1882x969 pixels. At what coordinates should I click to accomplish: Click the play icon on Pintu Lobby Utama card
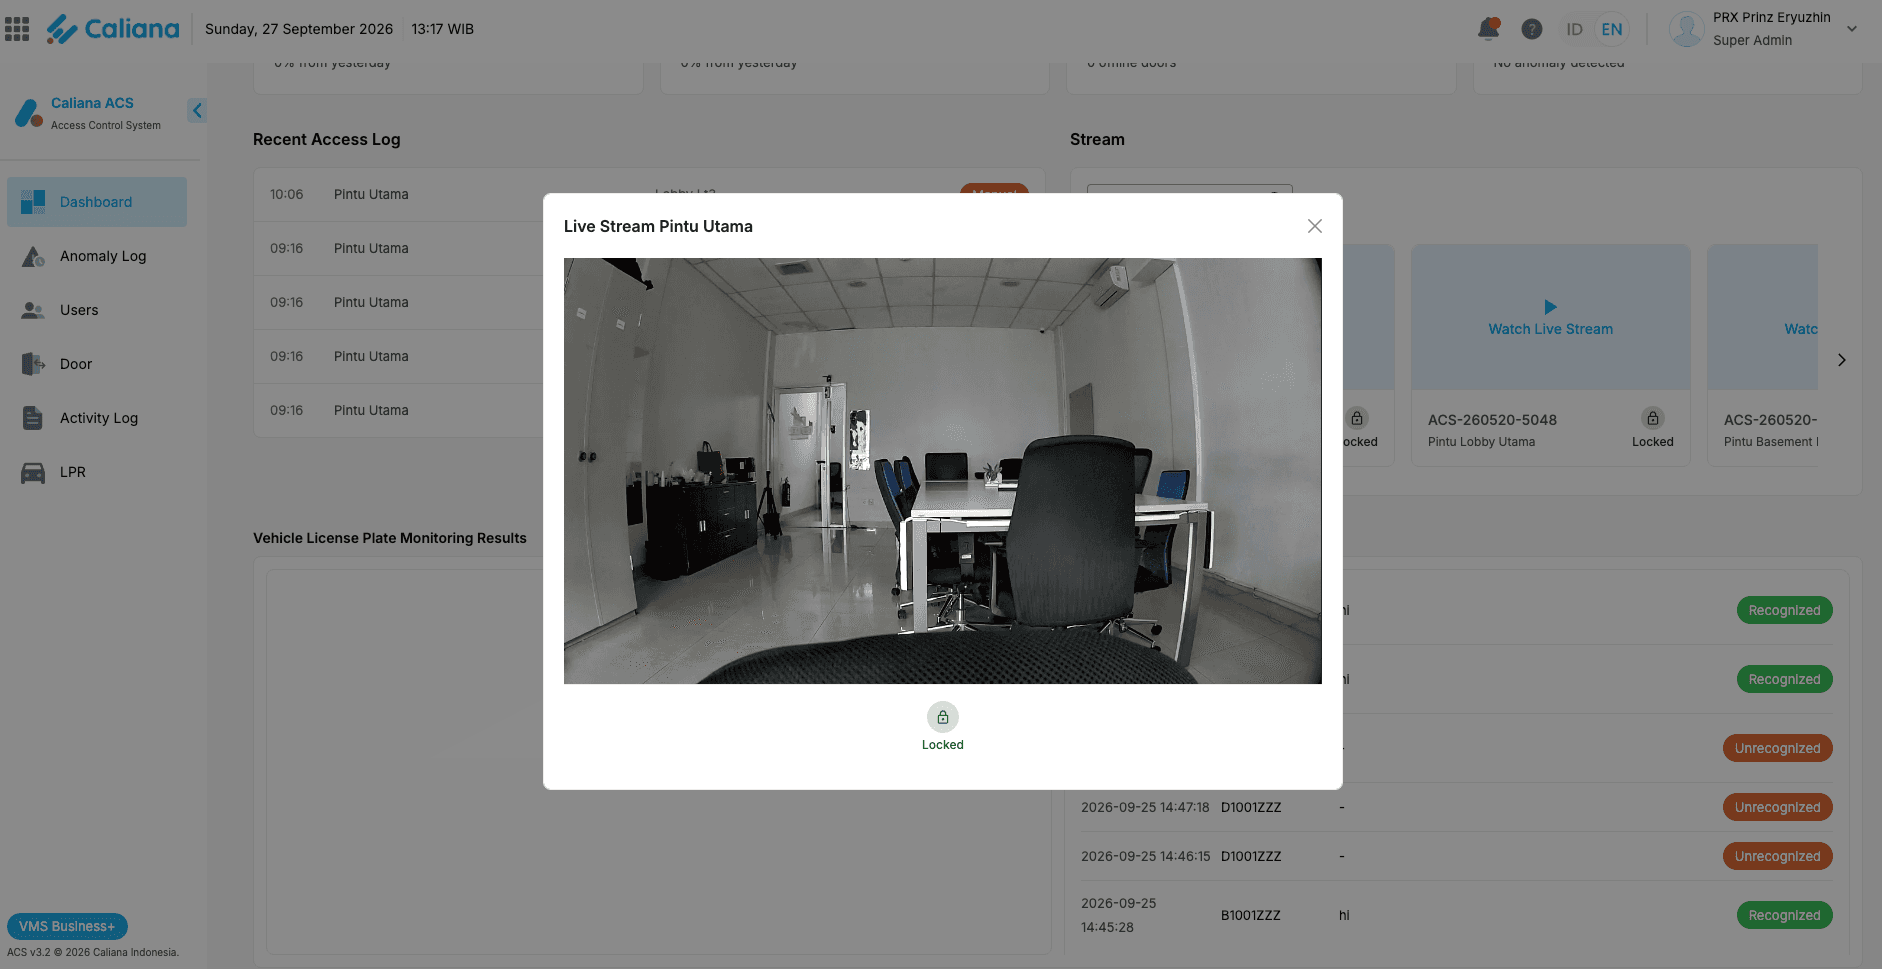[1550, 307]
